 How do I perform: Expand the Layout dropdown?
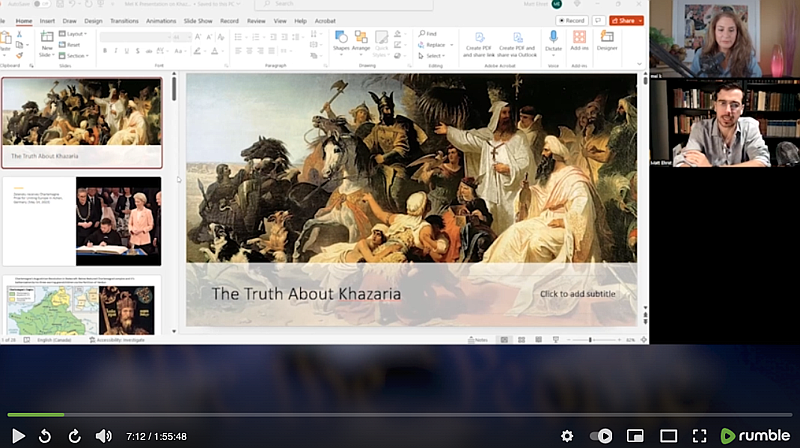click(77, 33)
